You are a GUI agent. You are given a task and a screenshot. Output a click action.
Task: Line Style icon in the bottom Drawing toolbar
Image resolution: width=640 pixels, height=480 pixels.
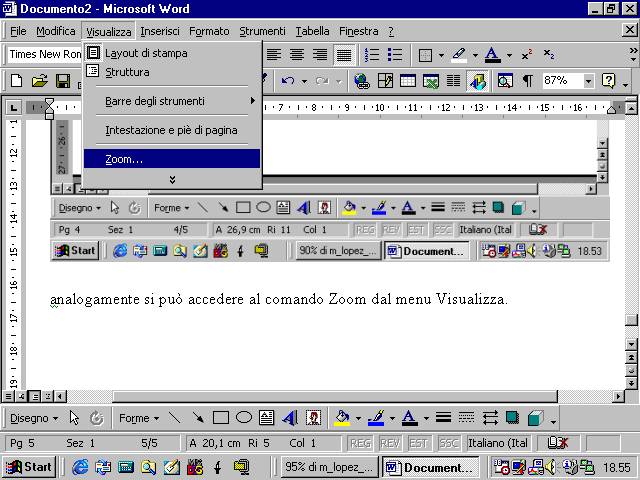coord(443,417)
